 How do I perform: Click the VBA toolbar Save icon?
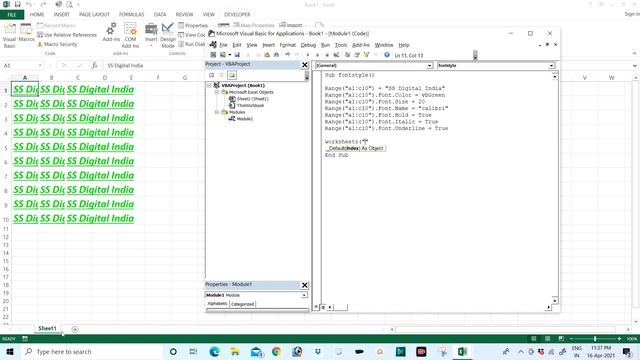[x=237, y=55]
